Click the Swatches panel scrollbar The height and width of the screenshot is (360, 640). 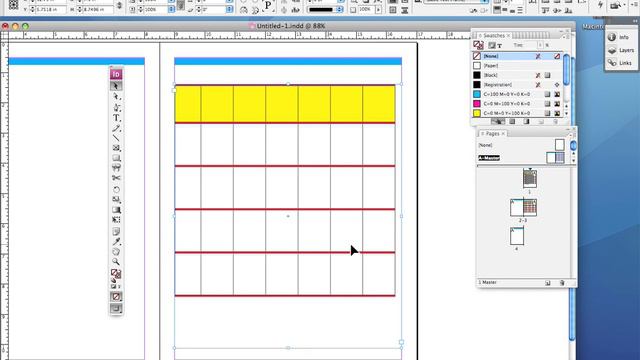(566, 69)
